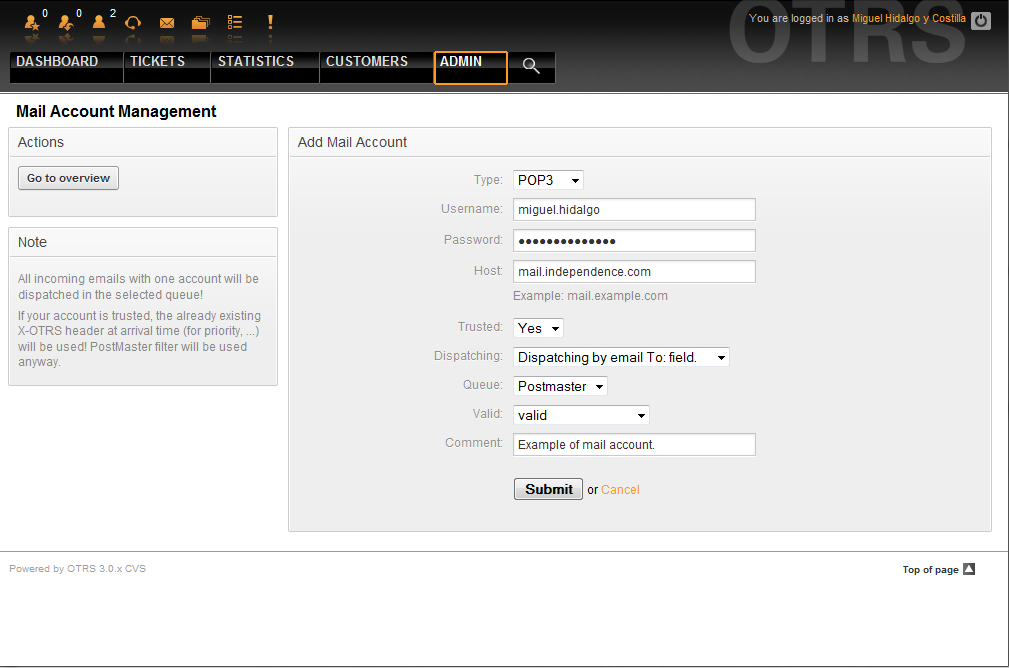This screenshot has width=1009, height=668.
Task: Click the orange exclamation mark icon
Action: click(x=270, y=22)
